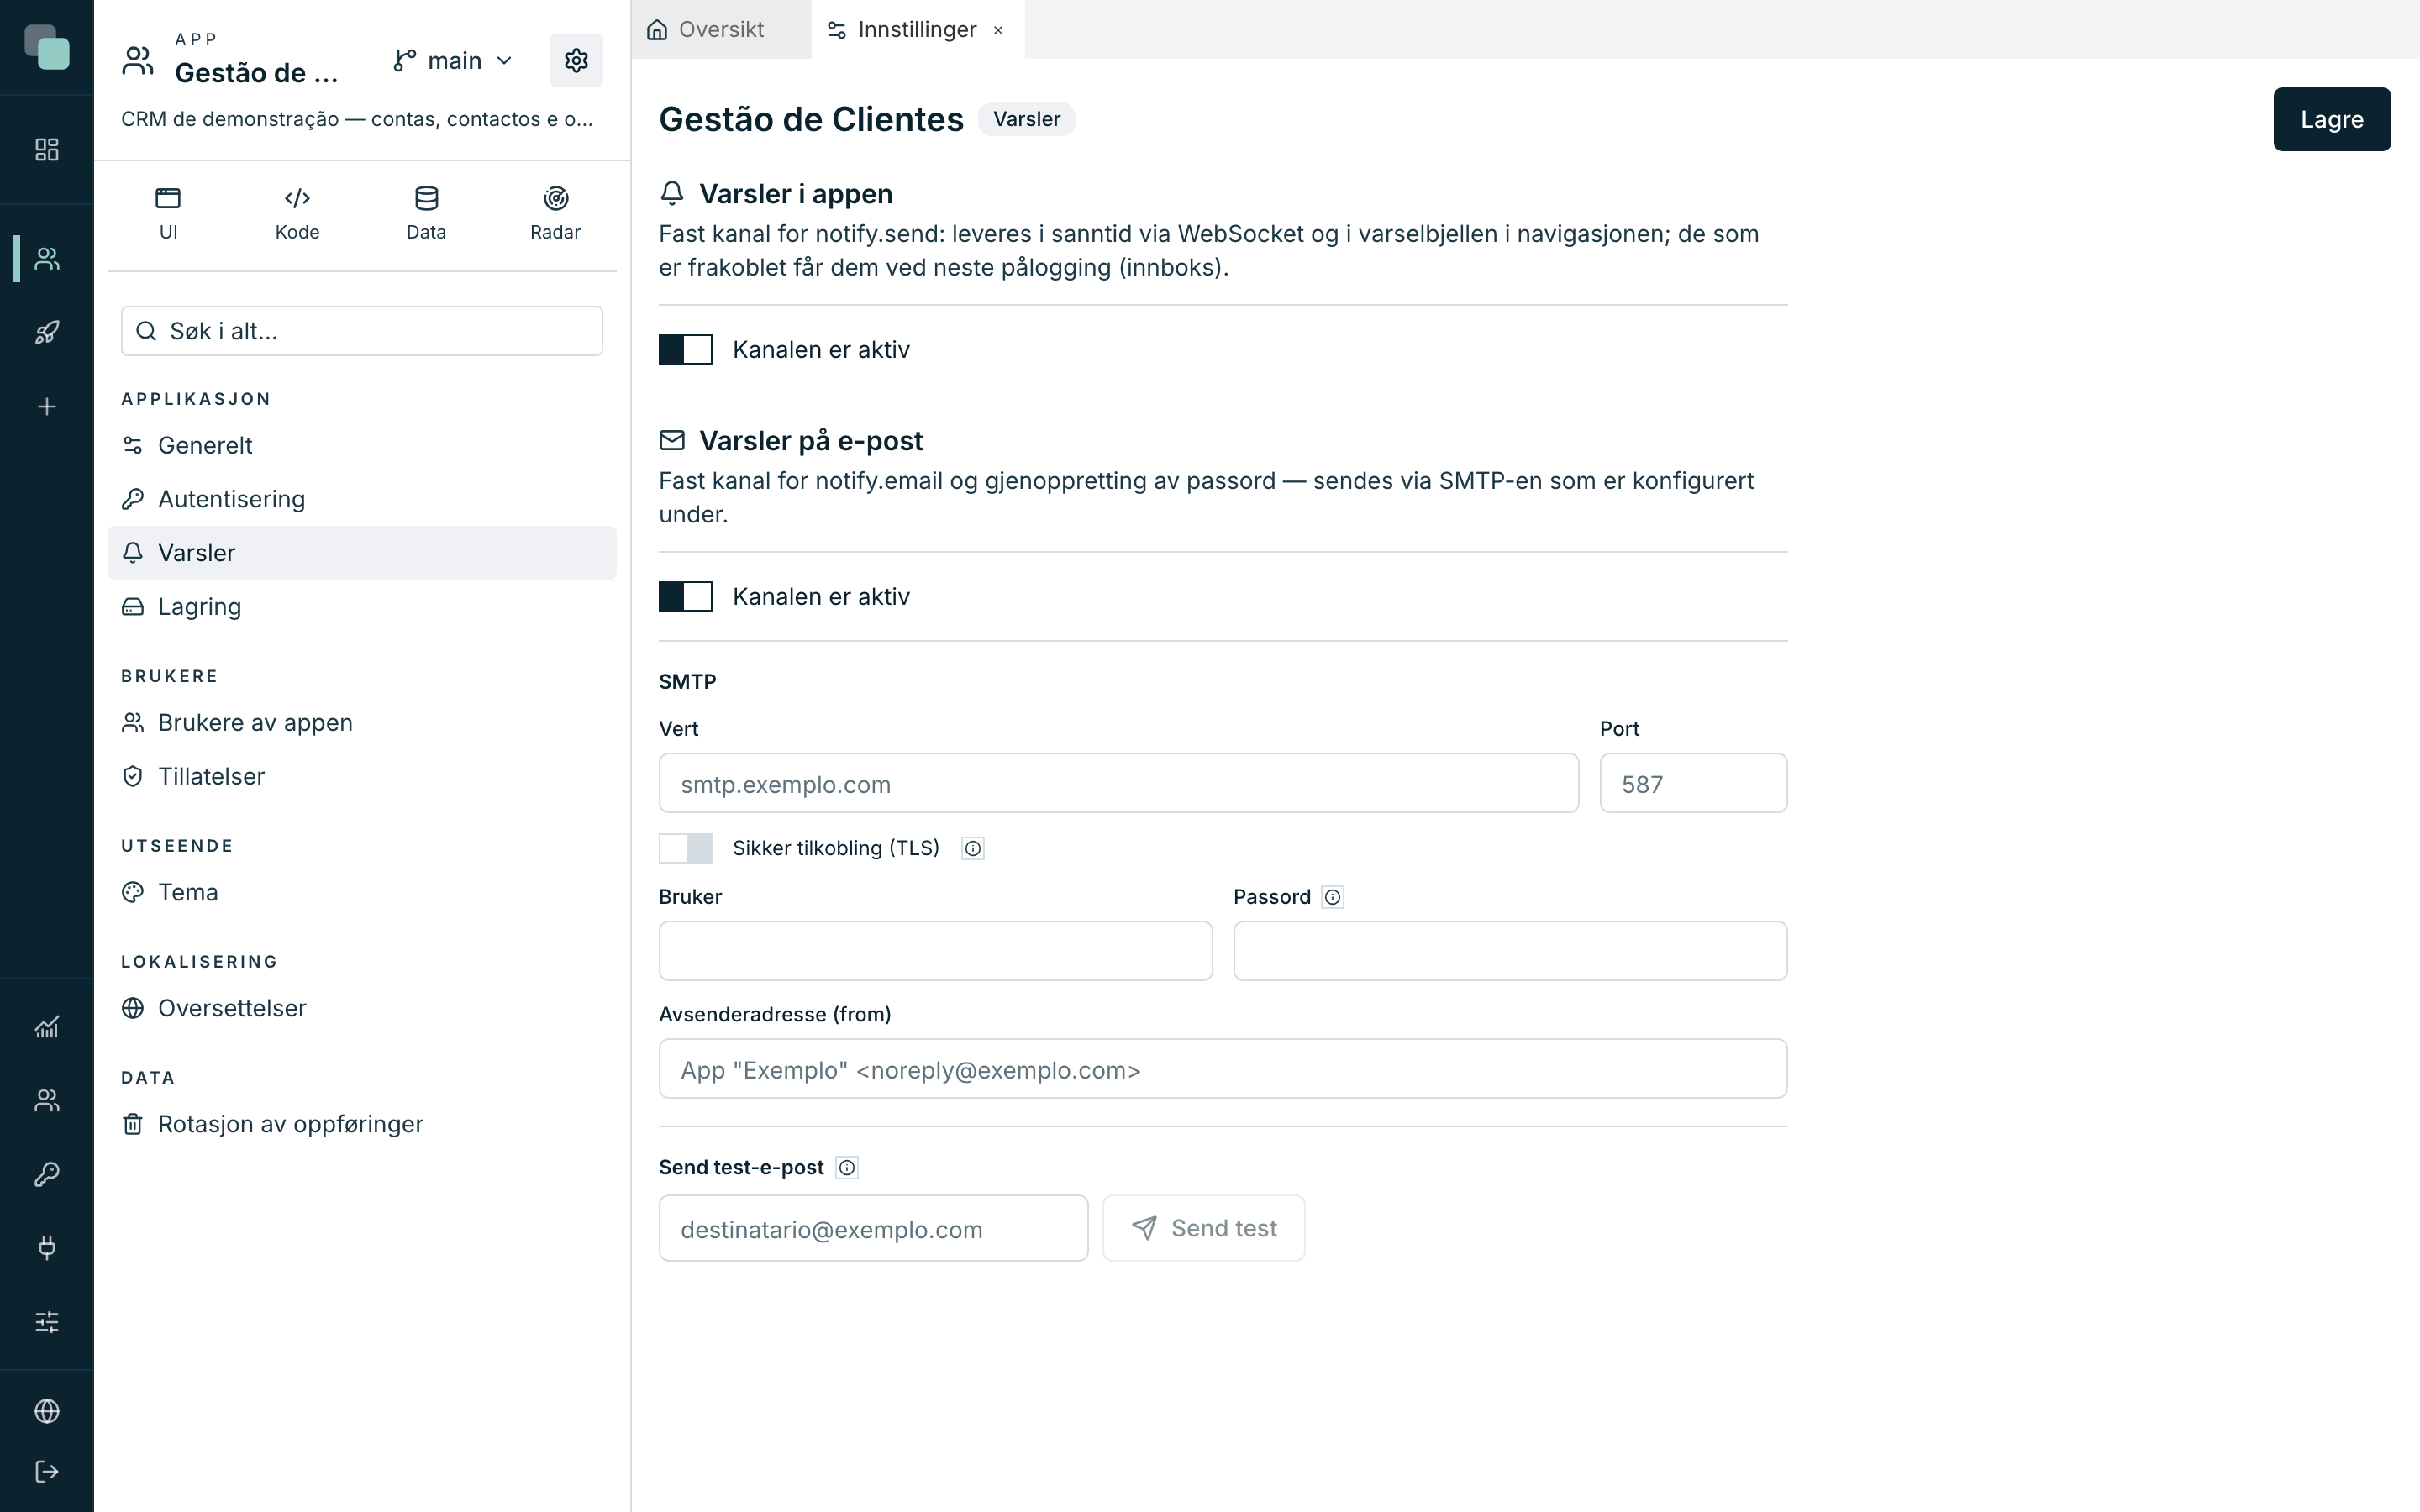Focus the Passord field
The image size is (2420, 1512).
[x=1510, y=951]
